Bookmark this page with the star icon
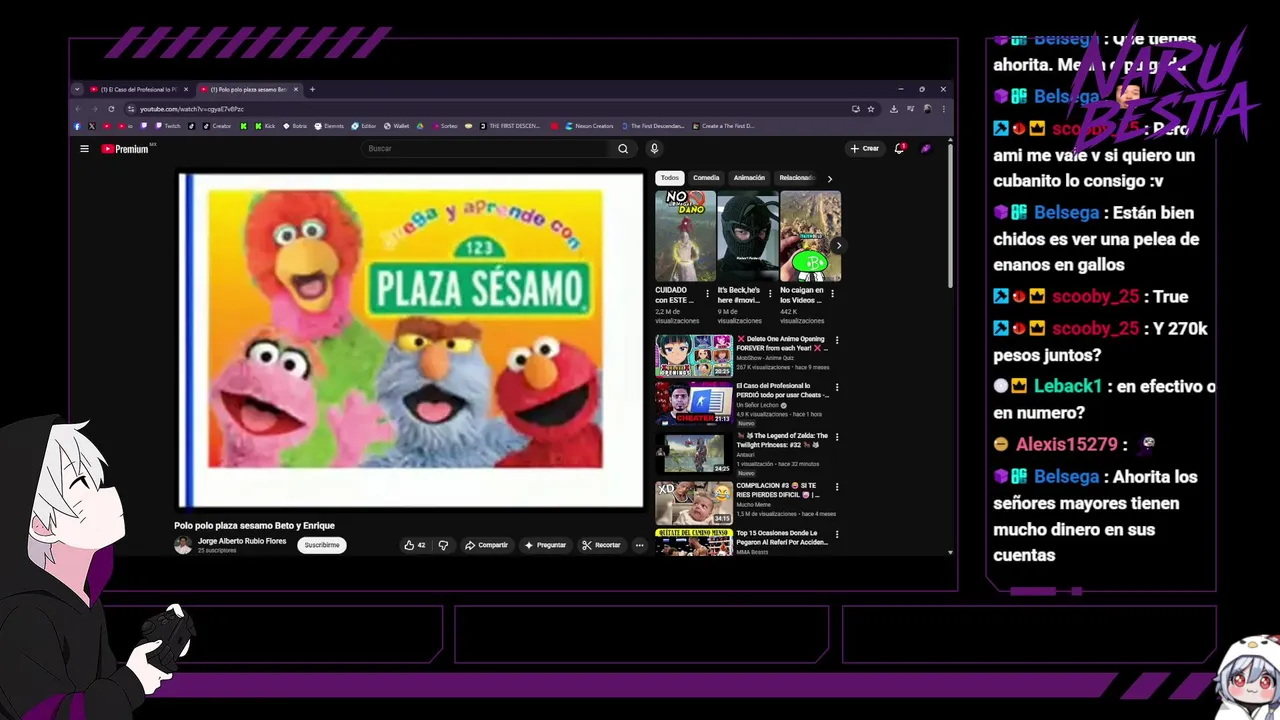The image size is (1280, 720). 870,109
